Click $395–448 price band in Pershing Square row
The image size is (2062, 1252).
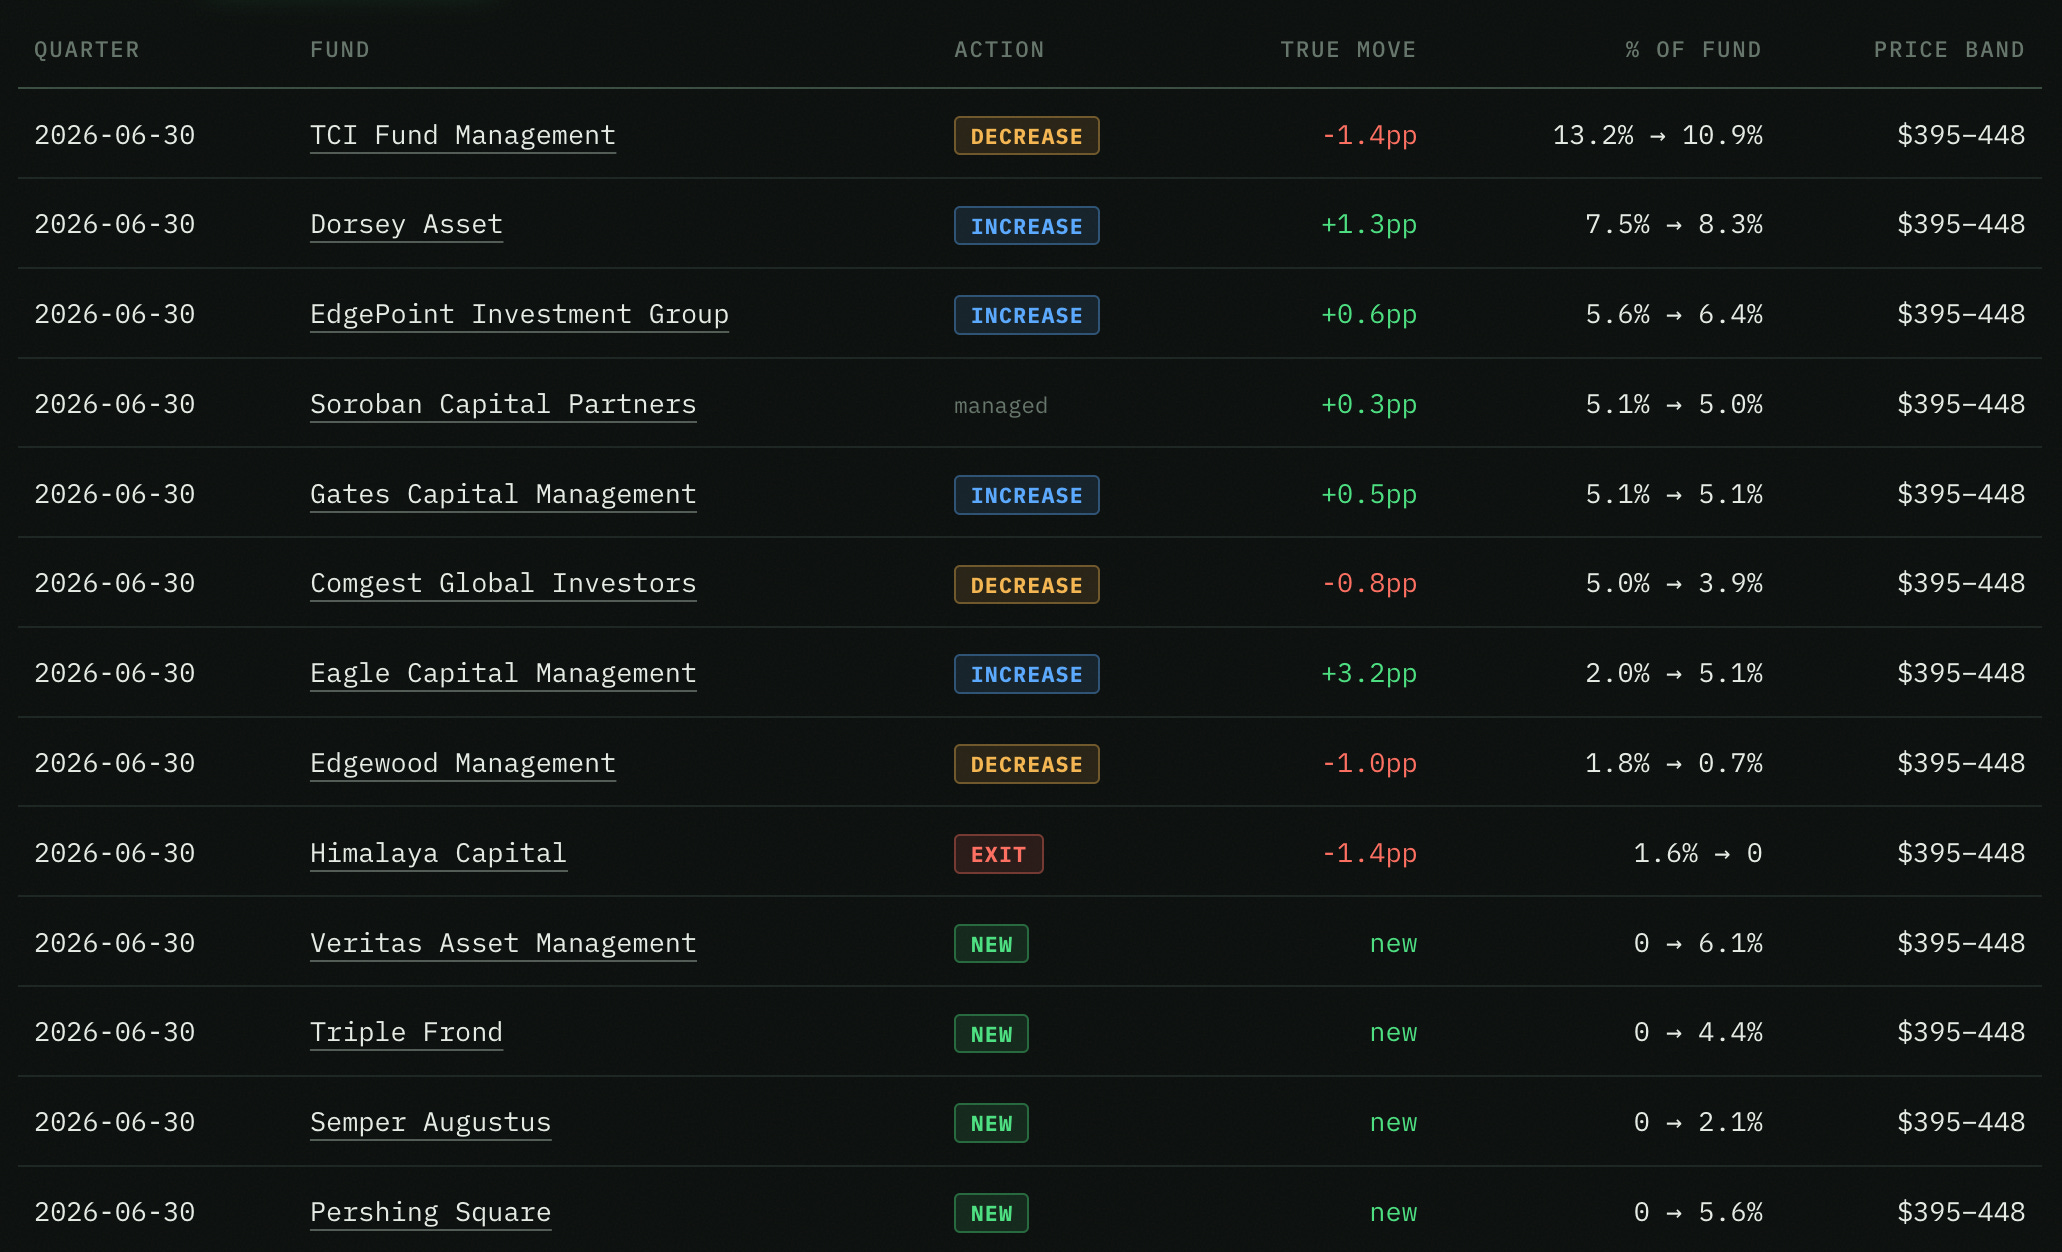pyautogui.click(x=1961, y=1212)
